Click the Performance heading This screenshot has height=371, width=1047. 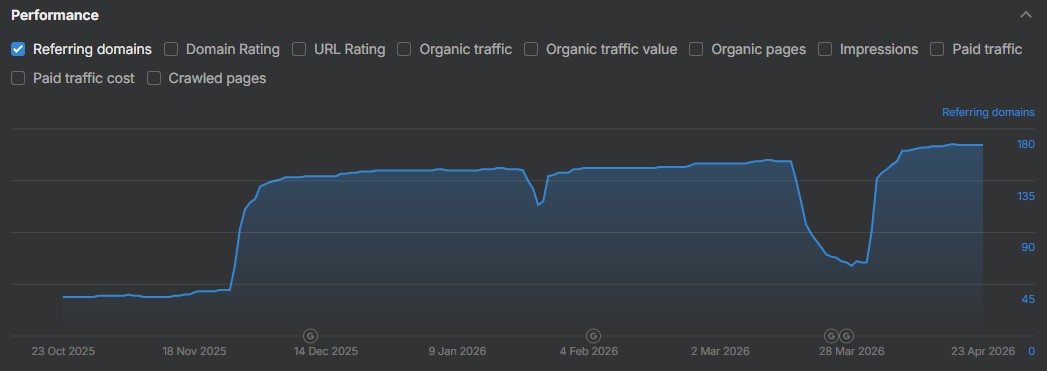tap(55, 15)
